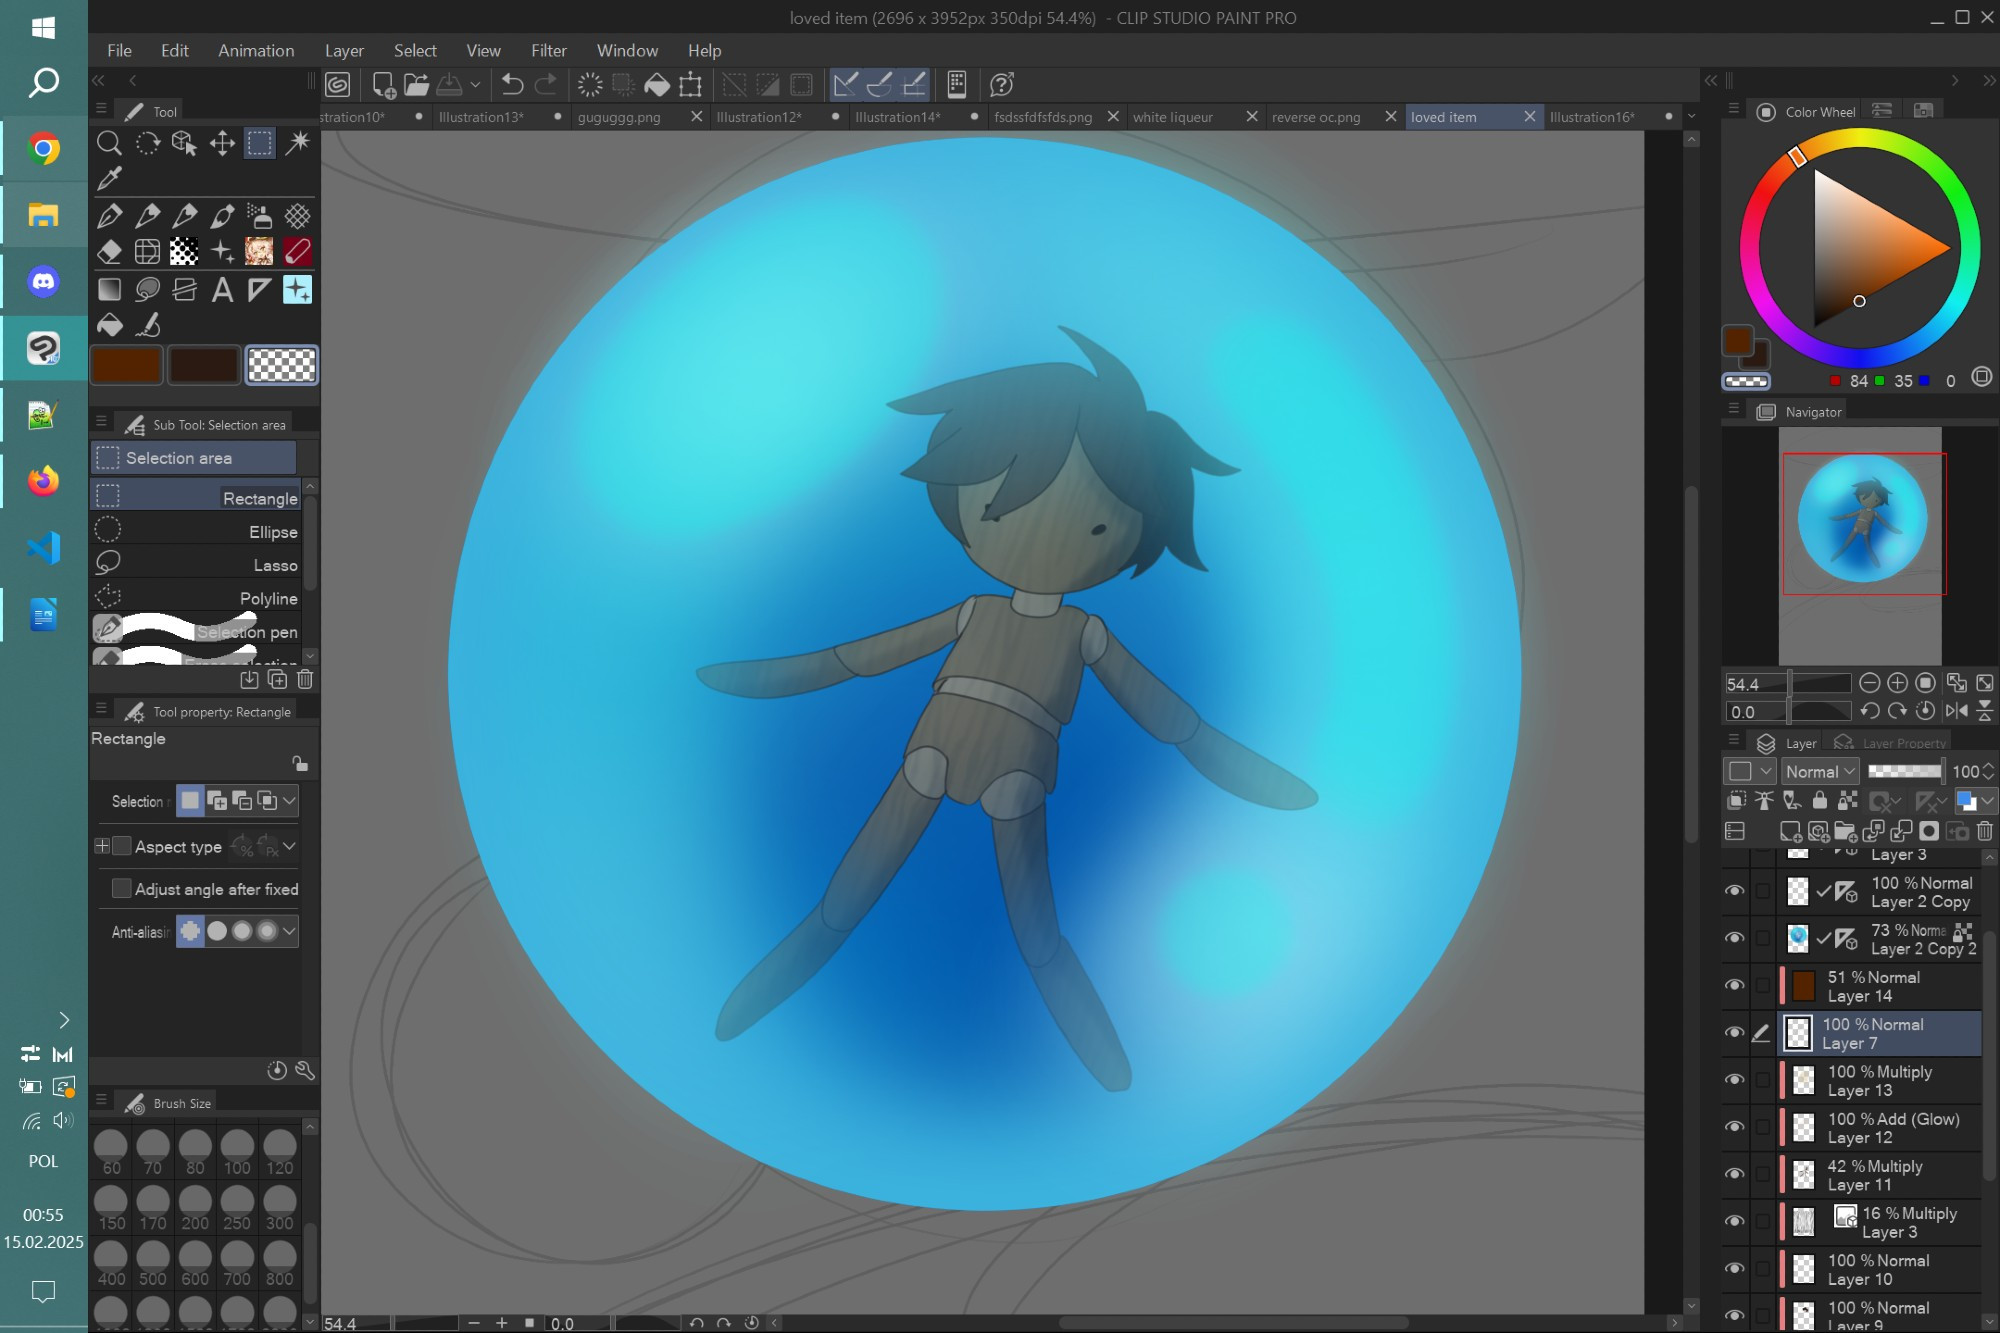
Task: Click the New raster layer icon
Action: [1790, 831]
